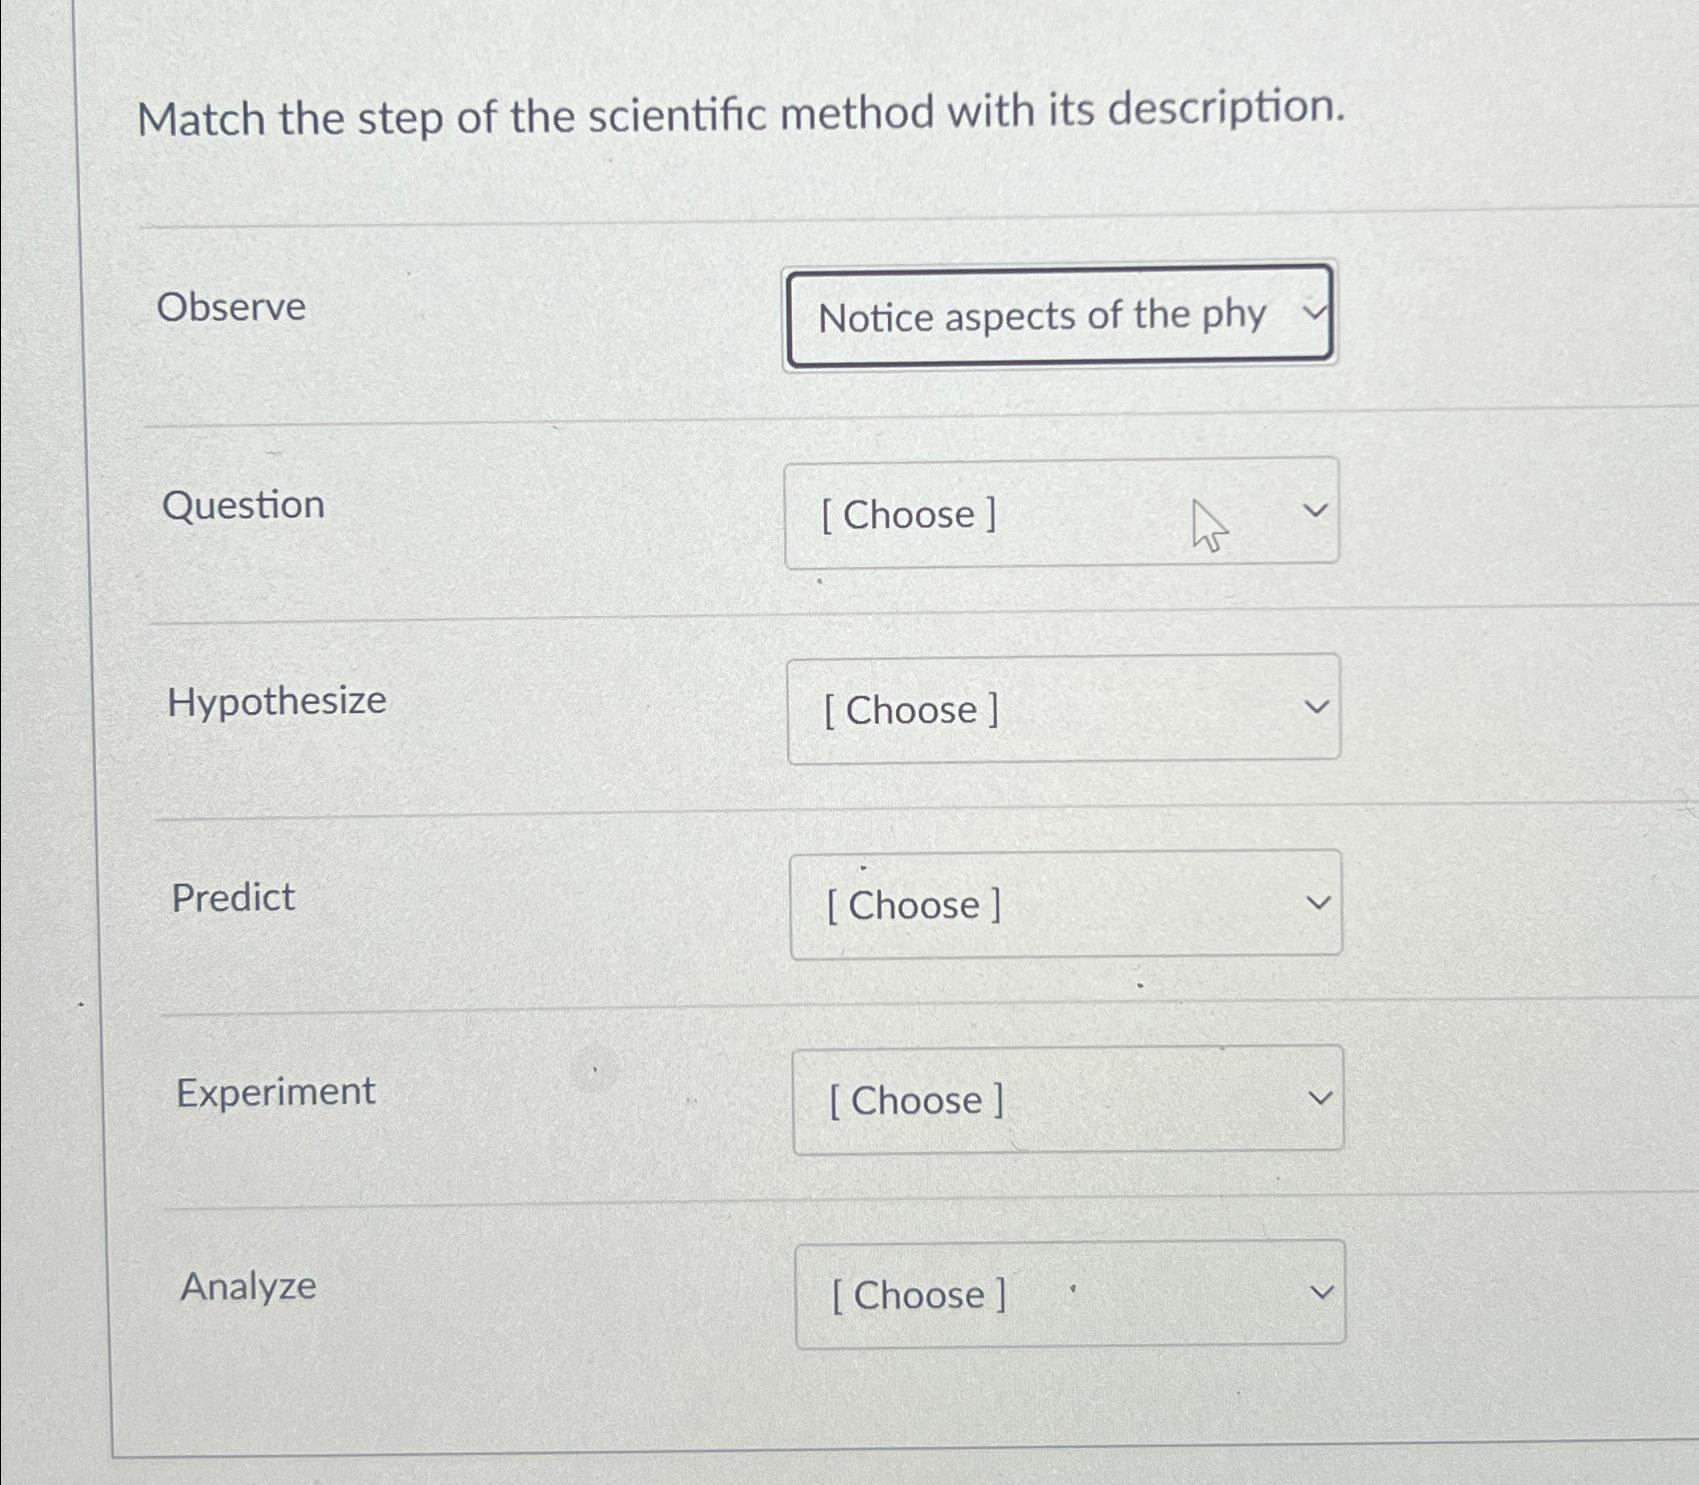
Task: Select the Hypothesize row label
Action: pos(278,701)
